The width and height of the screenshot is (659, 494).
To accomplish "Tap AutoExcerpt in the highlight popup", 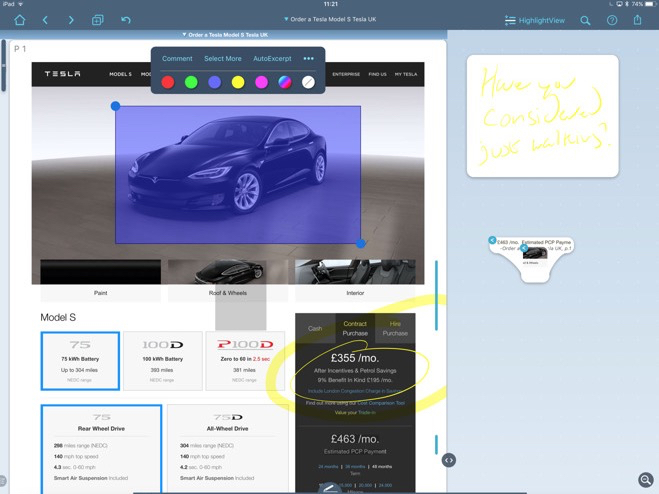I will [272, 59].
